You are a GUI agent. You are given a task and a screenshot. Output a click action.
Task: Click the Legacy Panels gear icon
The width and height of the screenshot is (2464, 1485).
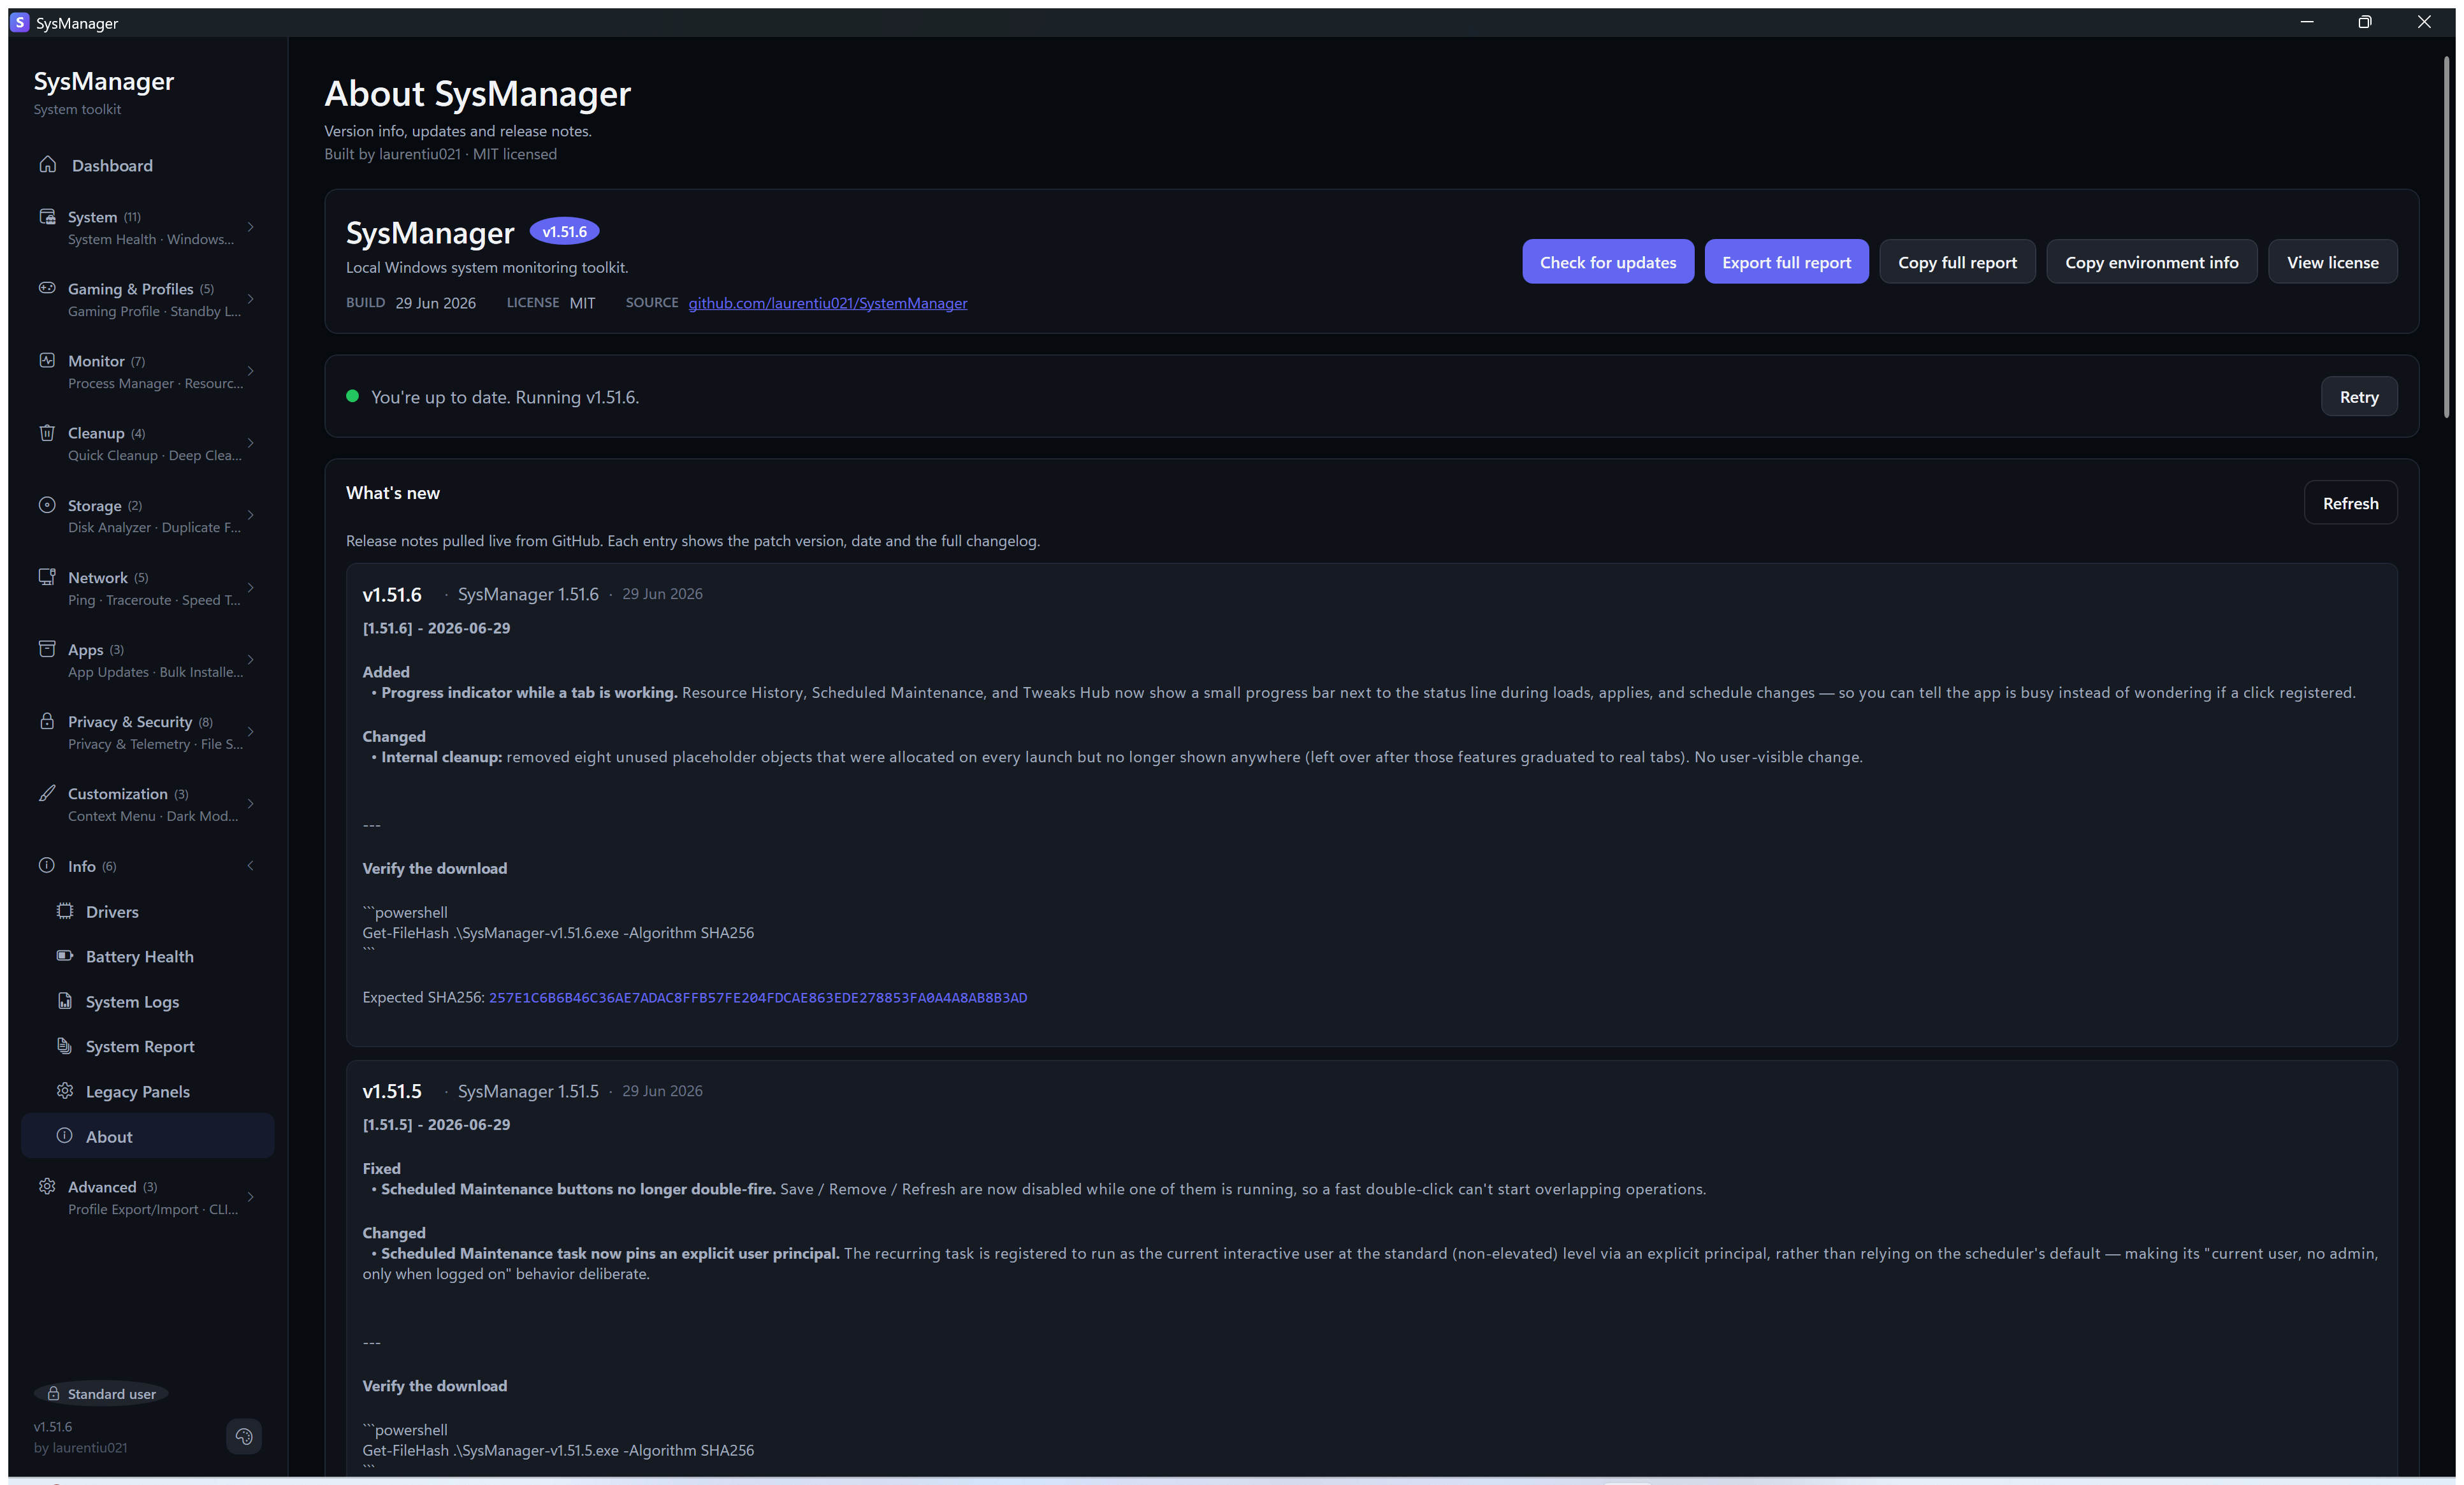click(x=65, y=1091)
